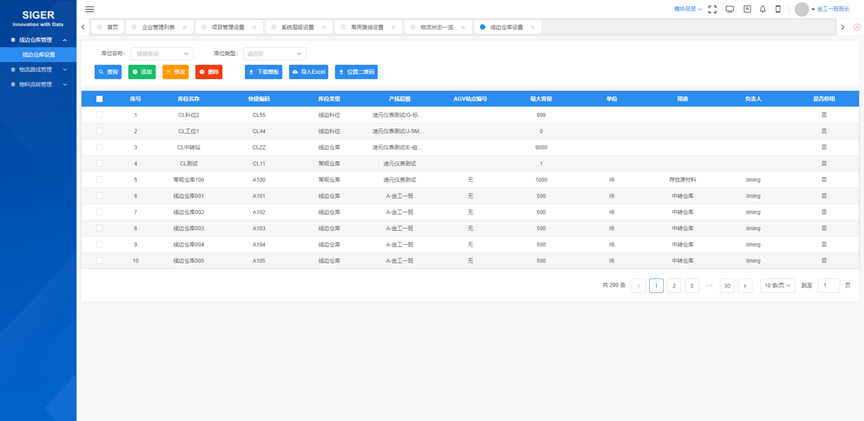Go to page 3
864x421 pixels.
tap(692, 285)
